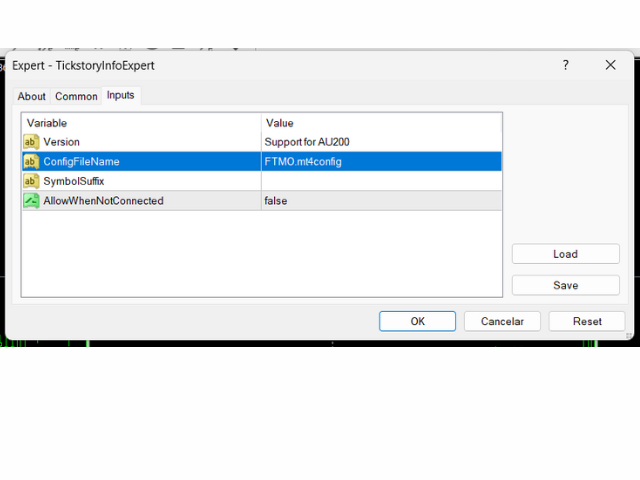Click the 'Support for AU200' value cell
The width and height of the screenshot is (640, 480).
click(x=381, y=142)
